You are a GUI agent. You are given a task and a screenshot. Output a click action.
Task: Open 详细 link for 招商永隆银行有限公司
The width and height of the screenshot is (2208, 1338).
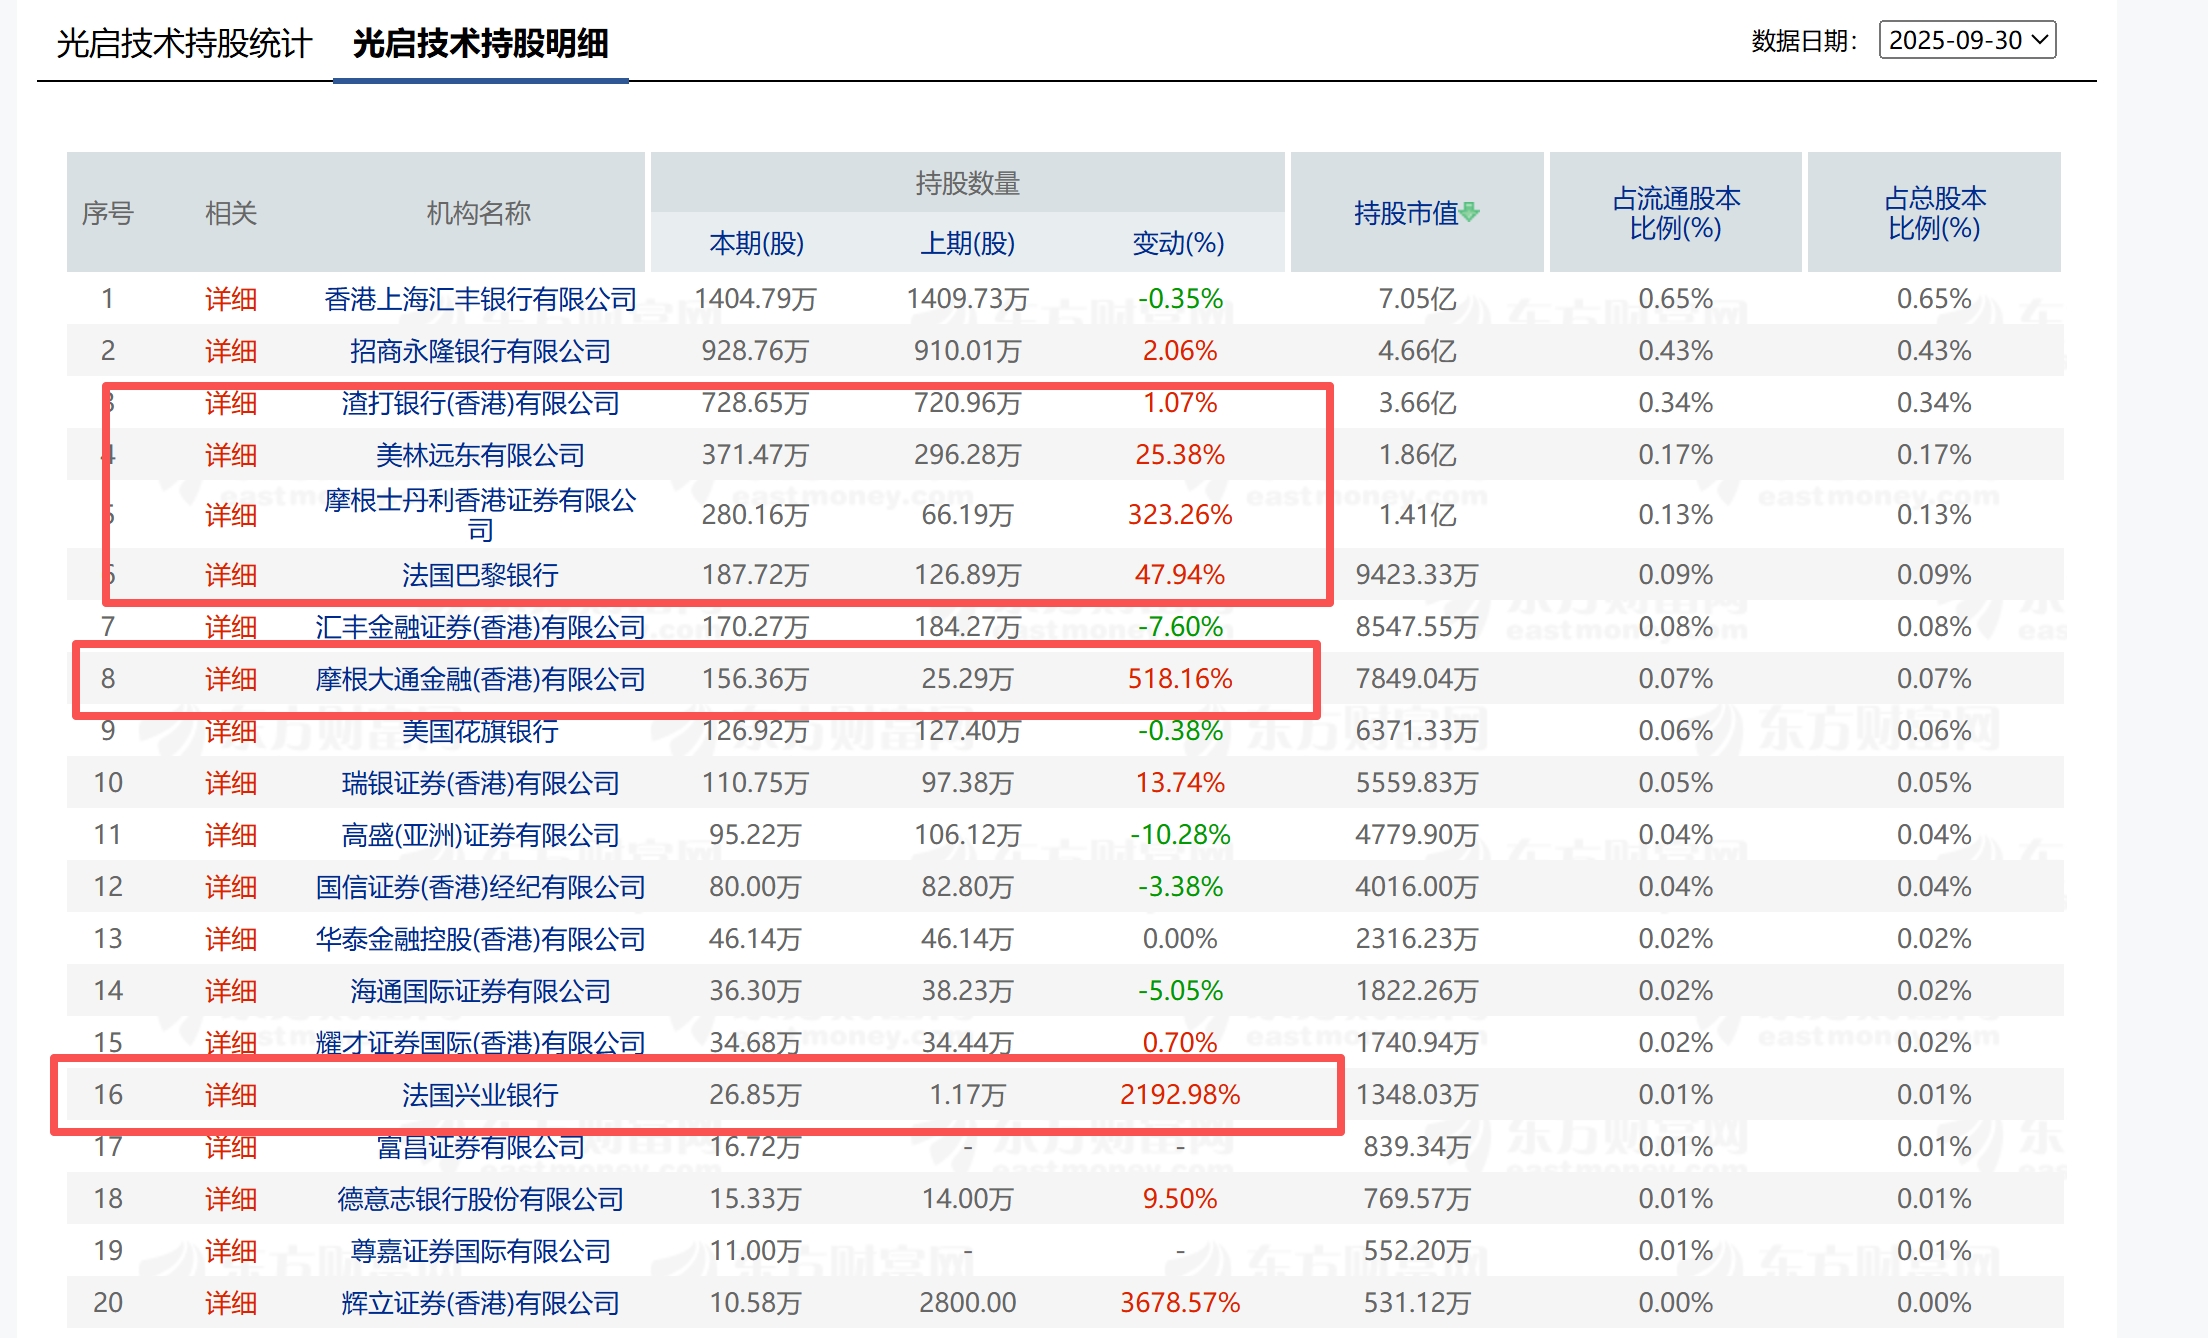click(231, 351)
